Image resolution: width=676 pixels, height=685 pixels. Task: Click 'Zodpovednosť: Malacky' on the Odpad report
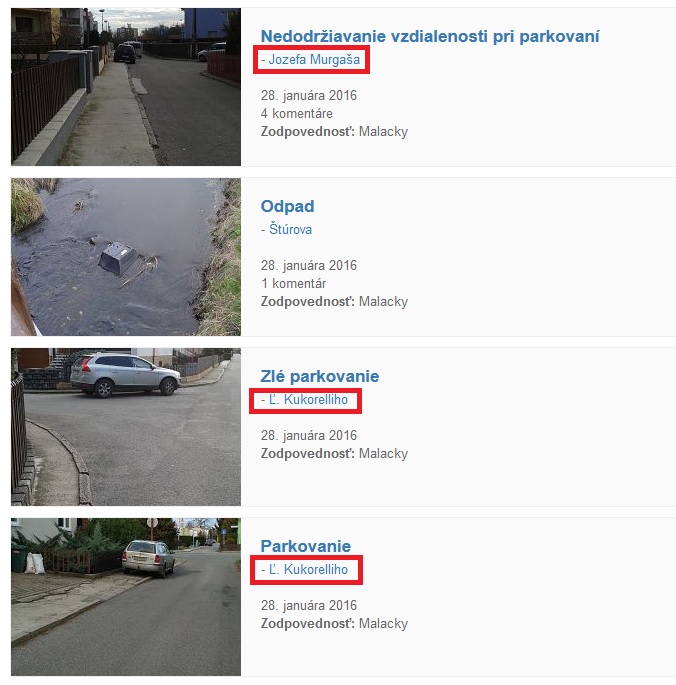(334, 302)
